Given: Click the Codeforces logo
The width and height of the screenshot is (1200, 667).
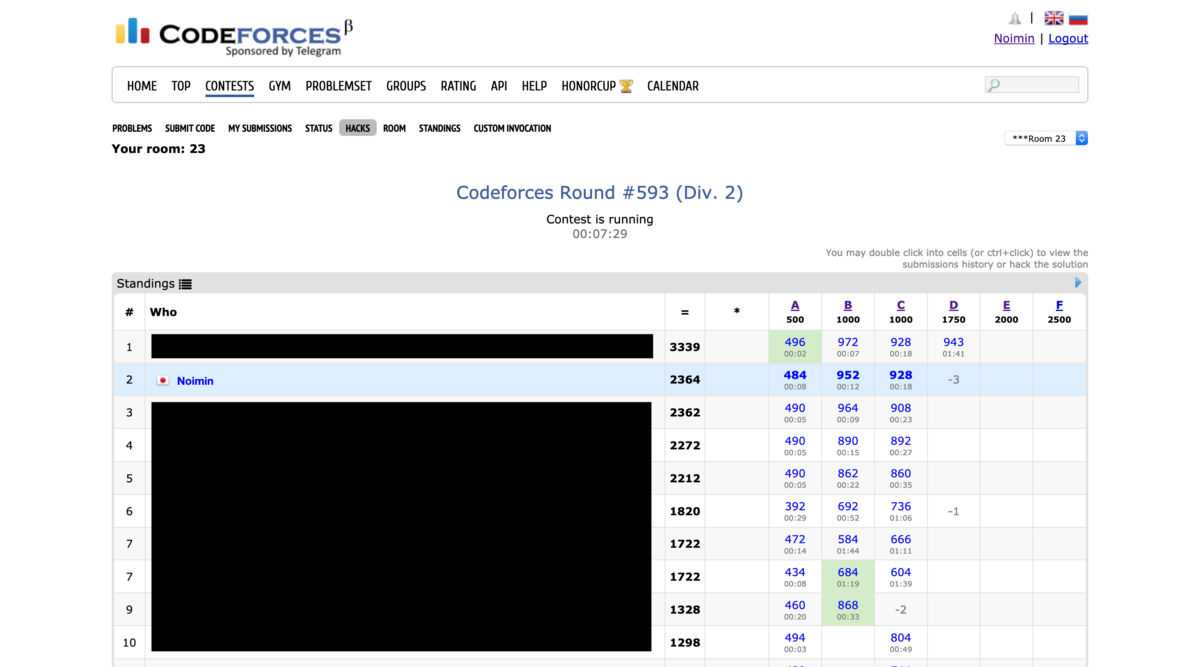Looking at the screenshot, I should tap(234, 37).
